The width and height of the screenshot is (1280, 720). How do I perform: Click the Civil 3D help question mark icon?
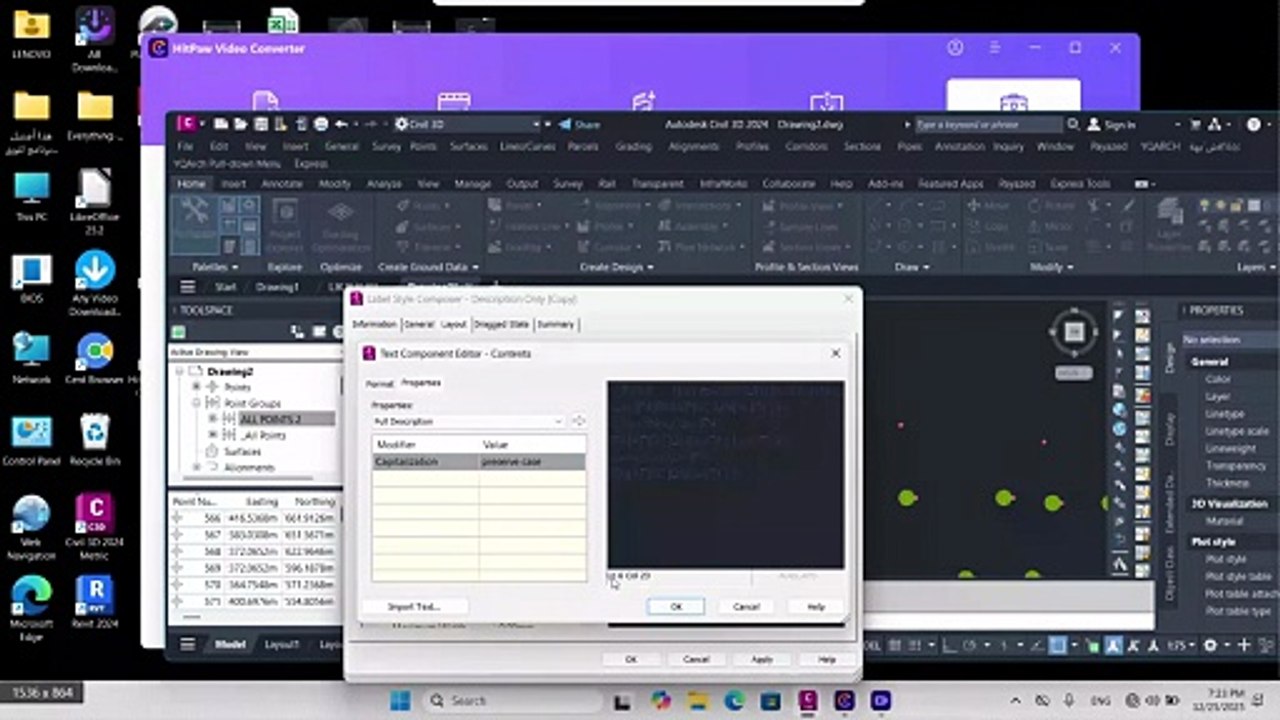click(1253, 124)
